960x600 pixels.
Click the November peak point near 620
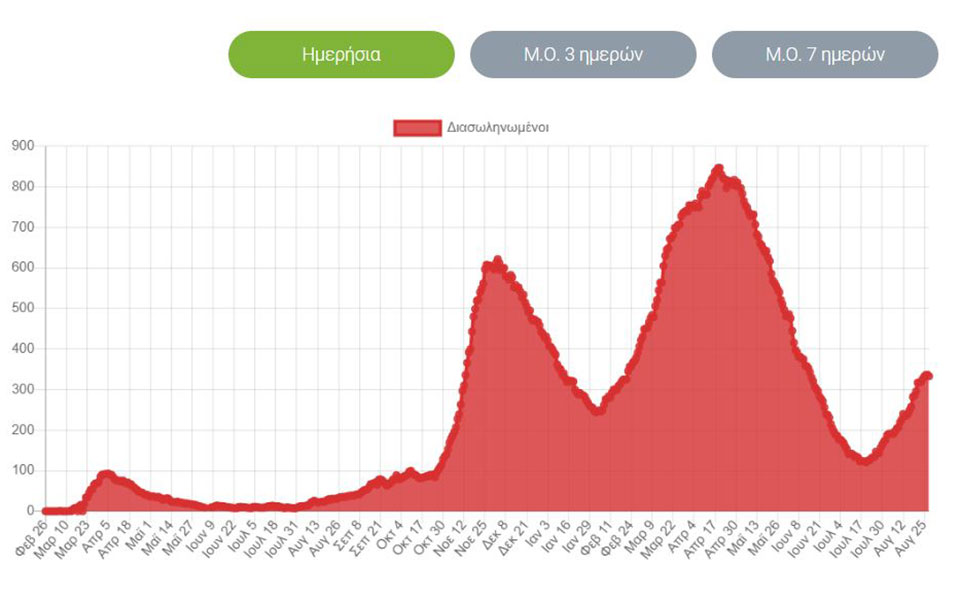click(x=497, y=261)
